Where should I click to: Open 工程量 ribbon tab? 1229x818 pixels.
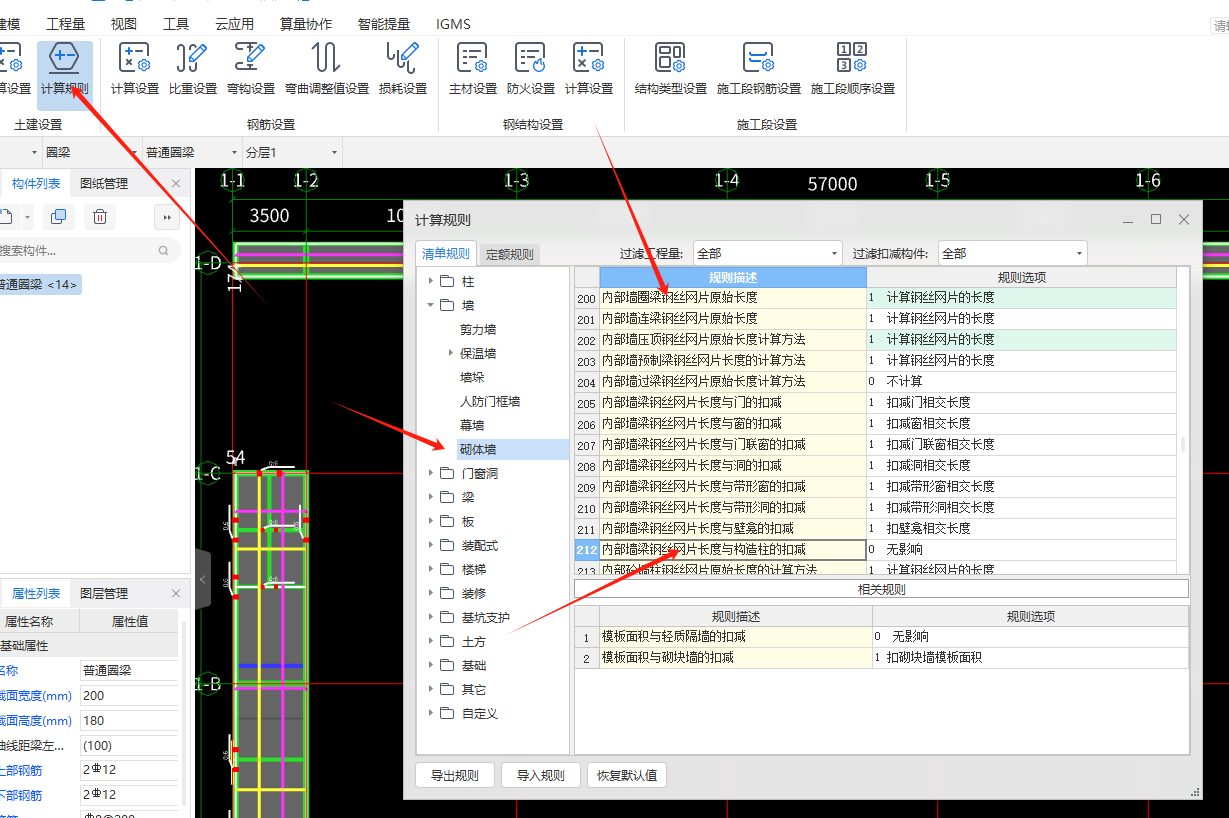coord(66,23)
